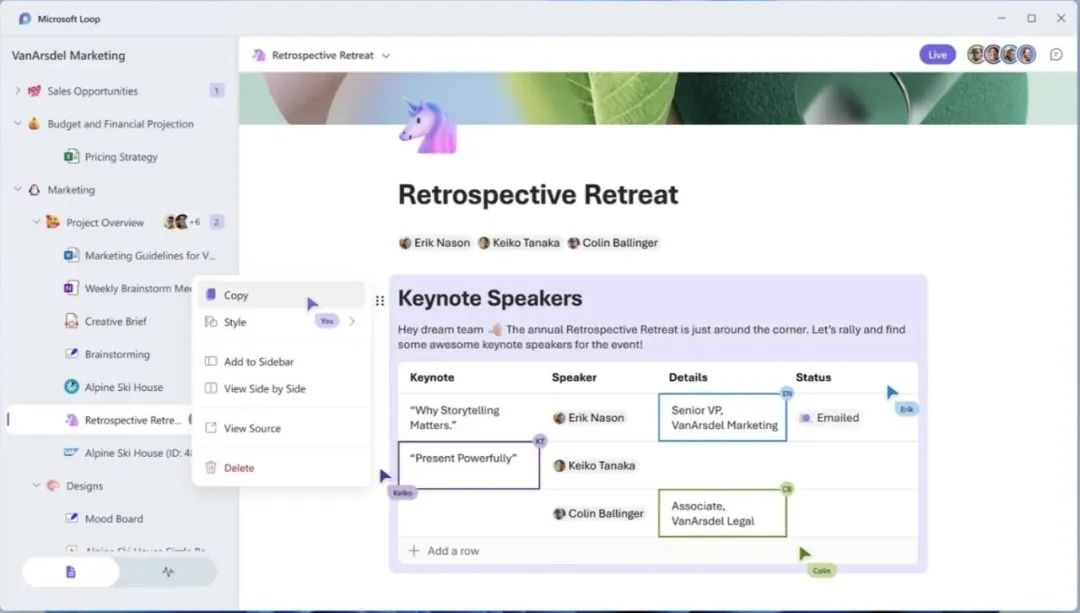
Task: Open the comments icon in header
Action: pyautogui.click(x=1055, y=54)
